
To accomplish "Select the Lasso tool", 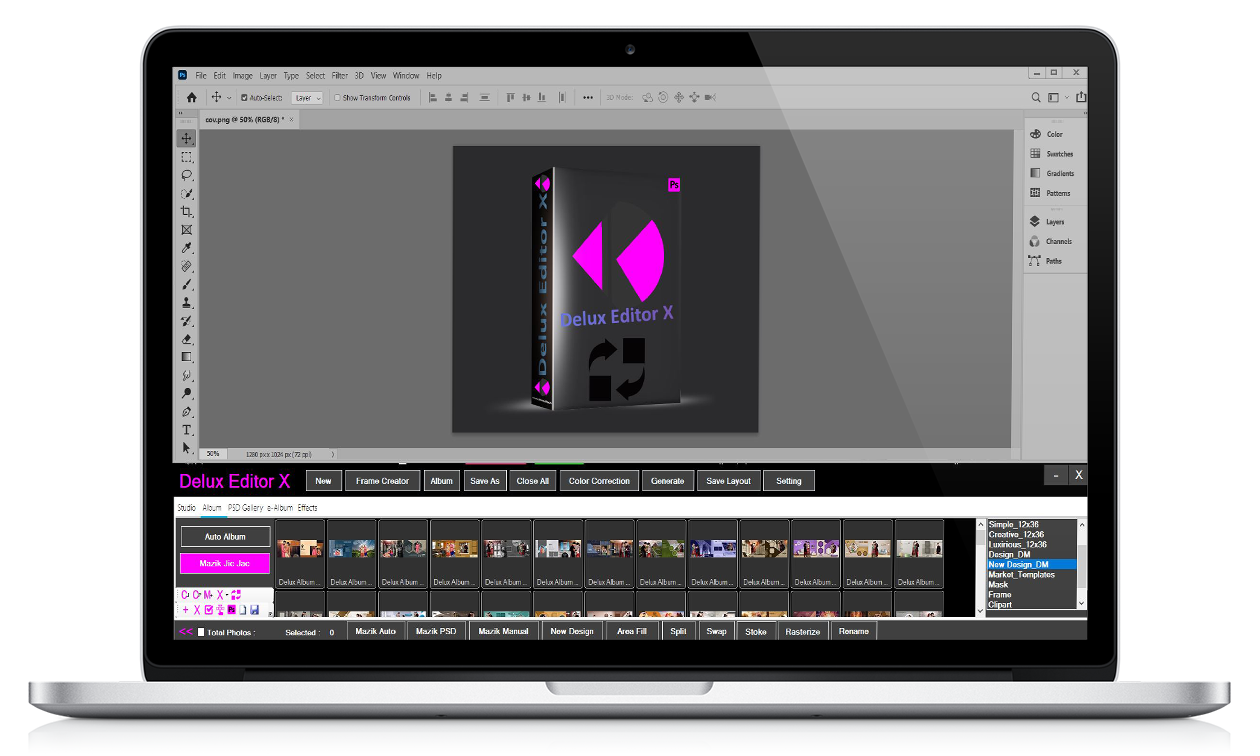I will point(187,175).
